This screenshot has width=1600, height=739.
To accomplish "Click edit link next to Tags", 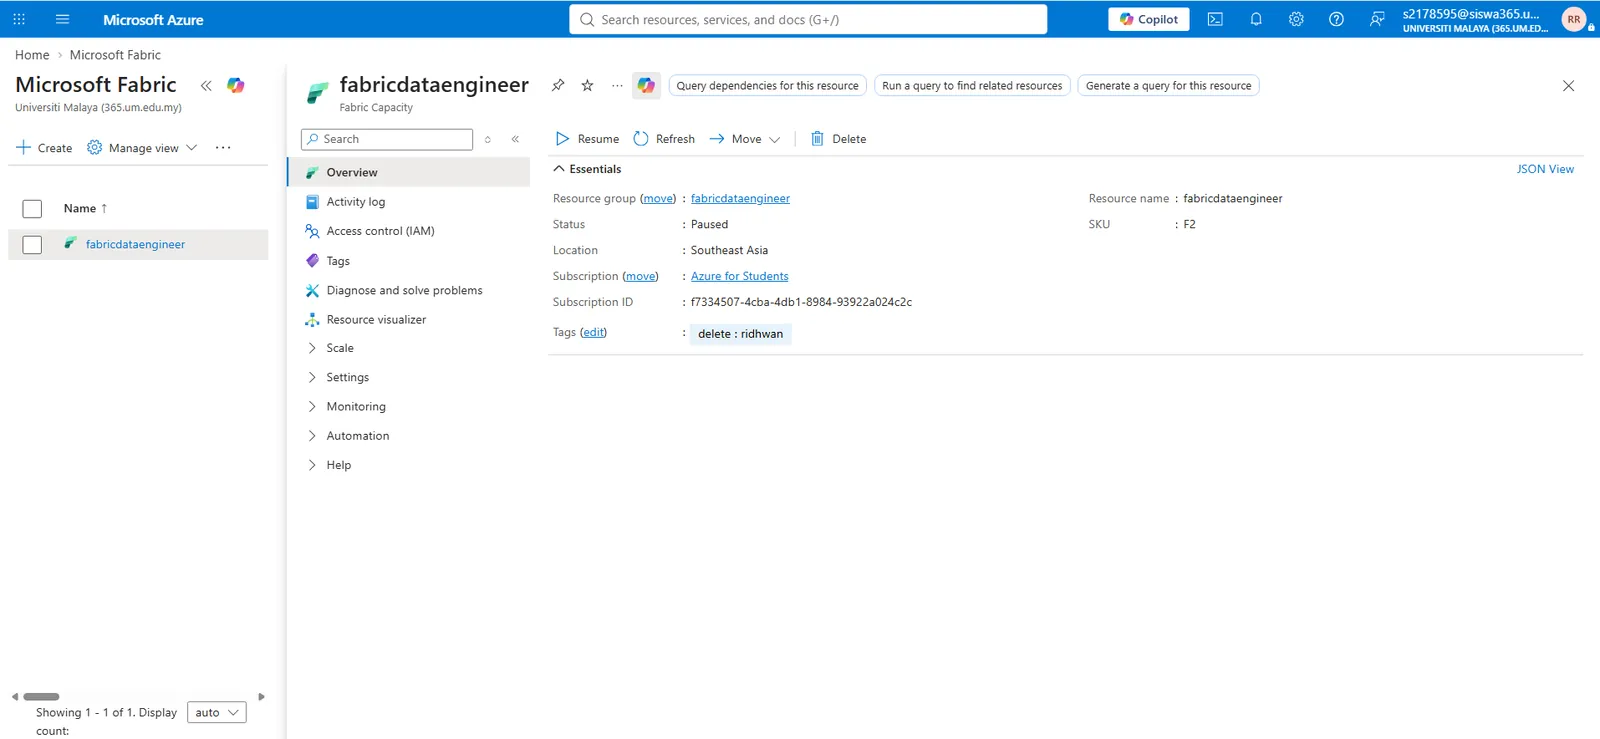I will 593,332.
